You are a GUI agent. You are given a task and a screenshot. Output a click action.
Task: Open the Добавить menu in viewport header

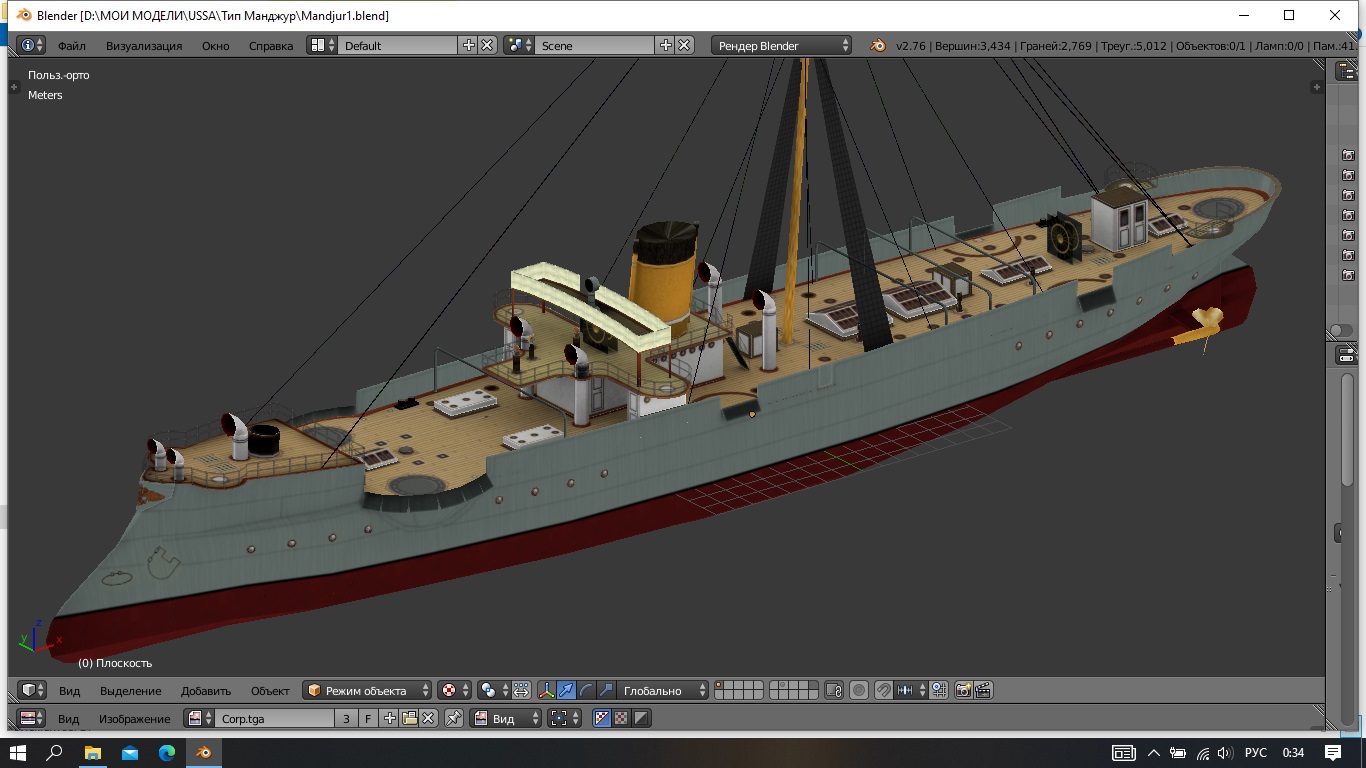tap(206, 690)
